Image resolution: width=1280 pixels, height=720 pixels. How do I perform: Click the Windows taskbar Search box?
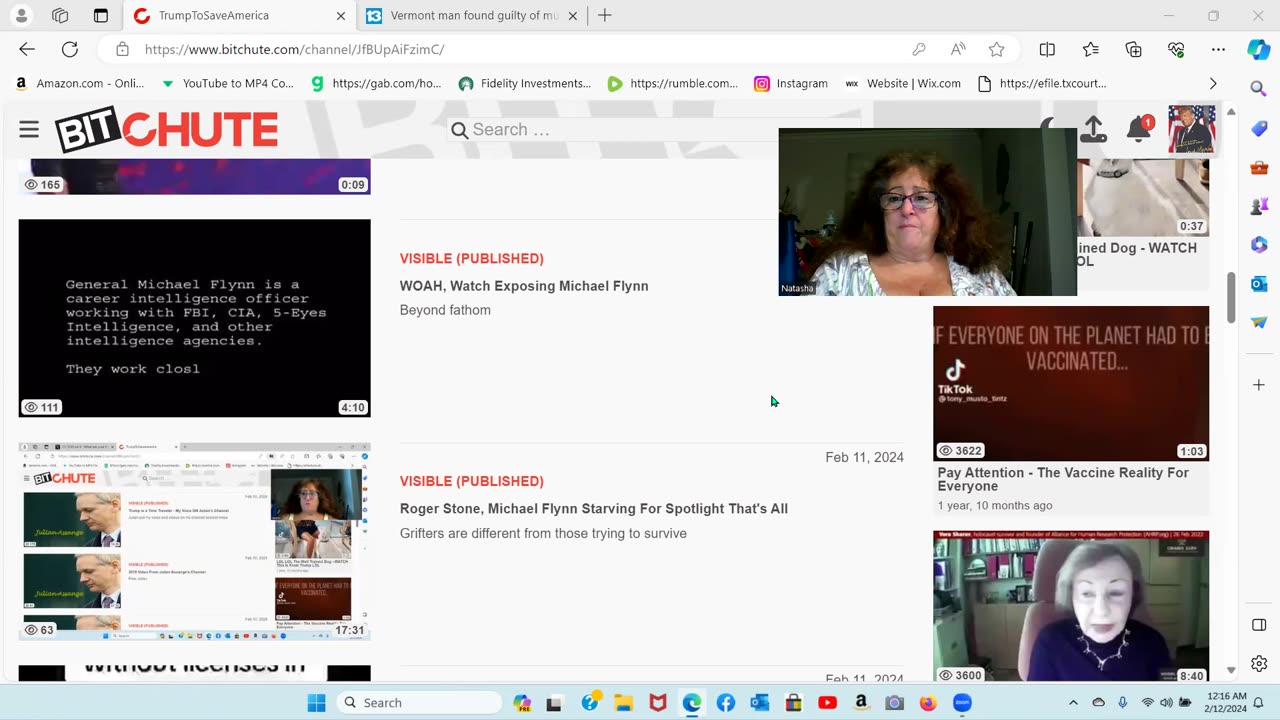[419, 703]
